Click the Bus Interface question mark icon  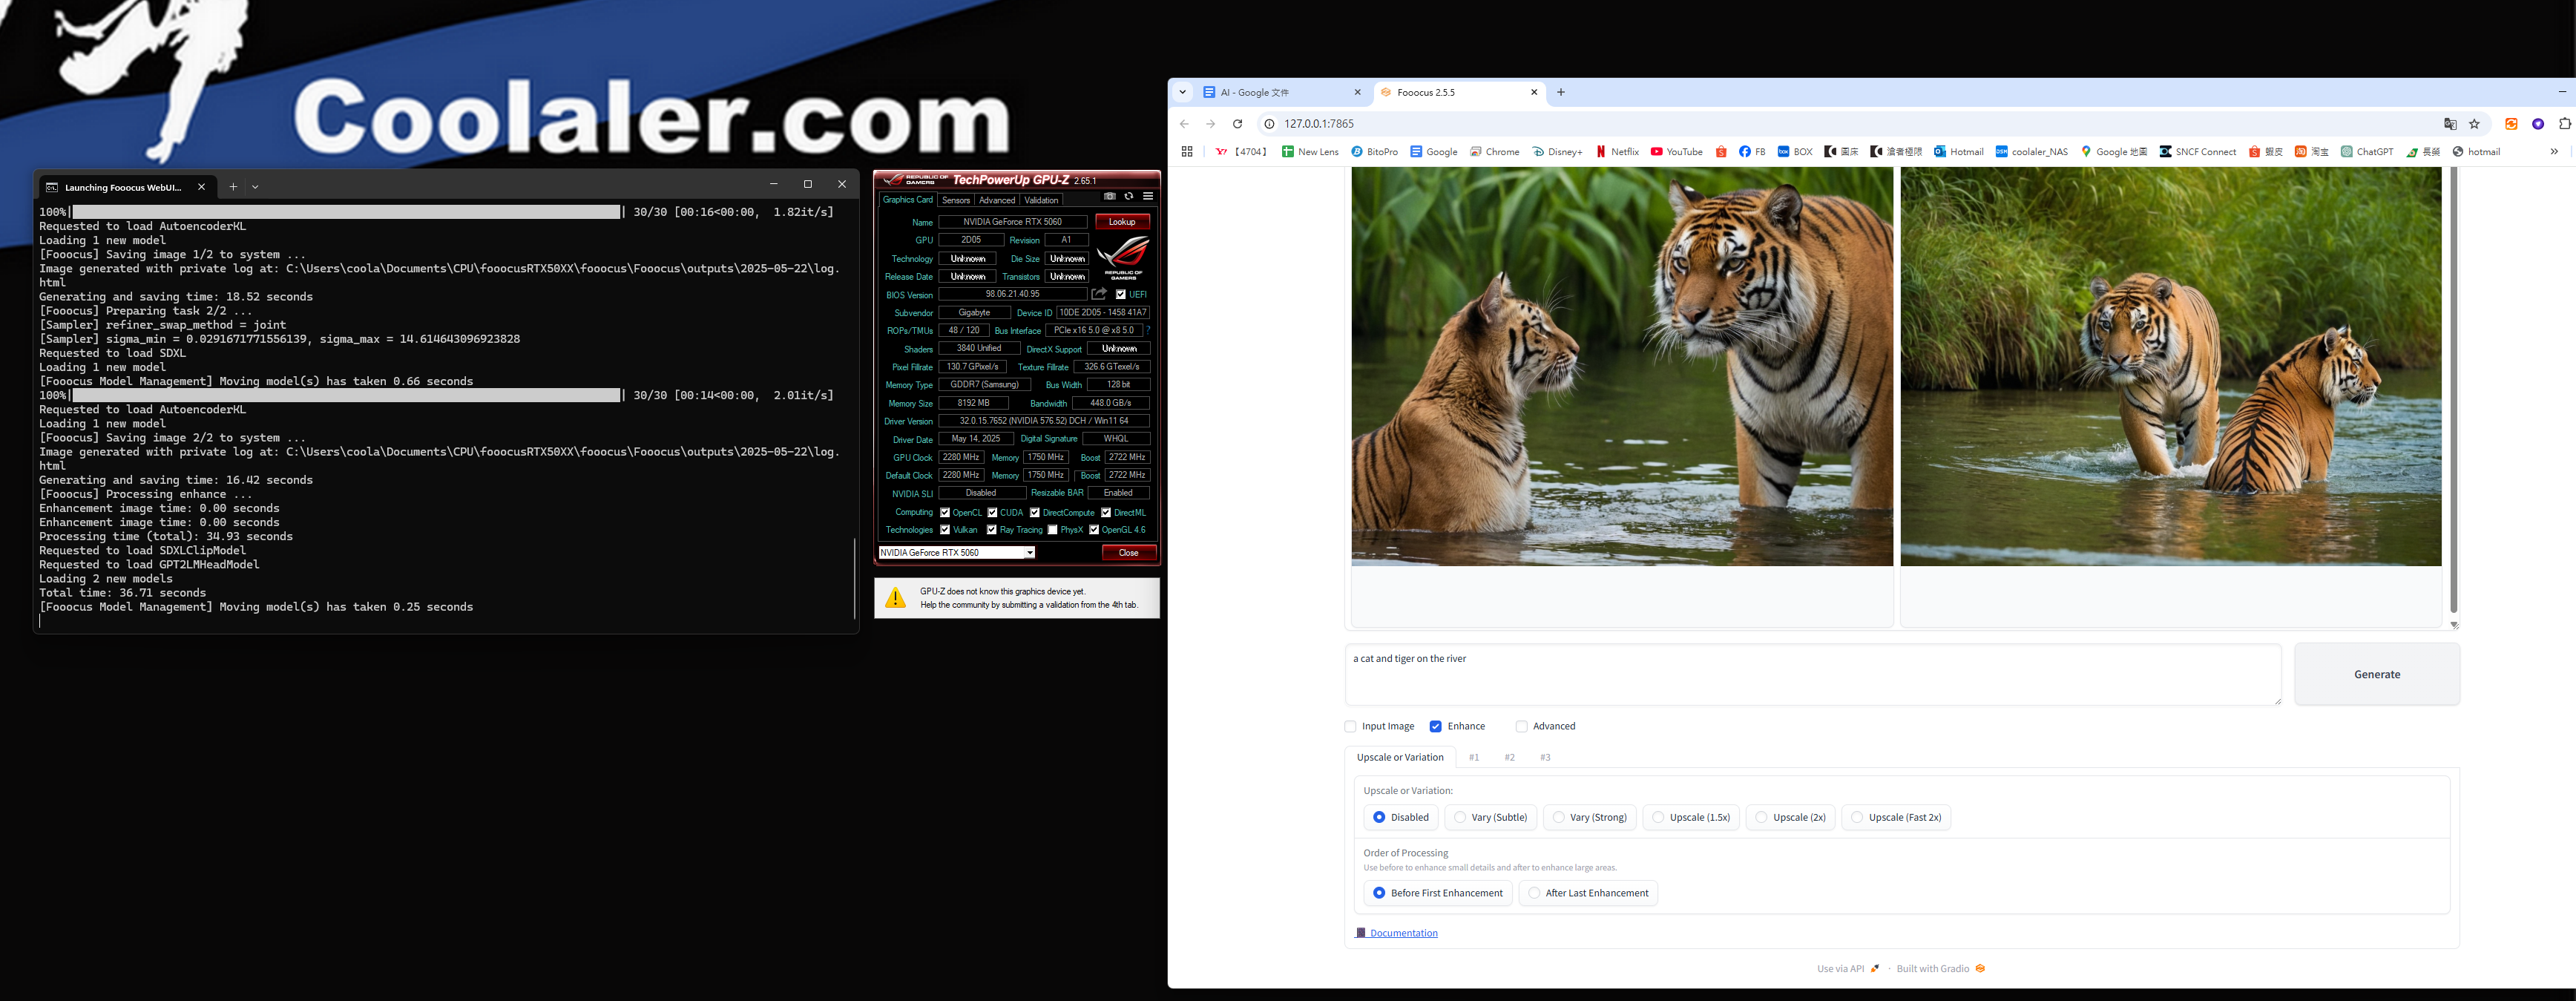(x=1148, y=330)
